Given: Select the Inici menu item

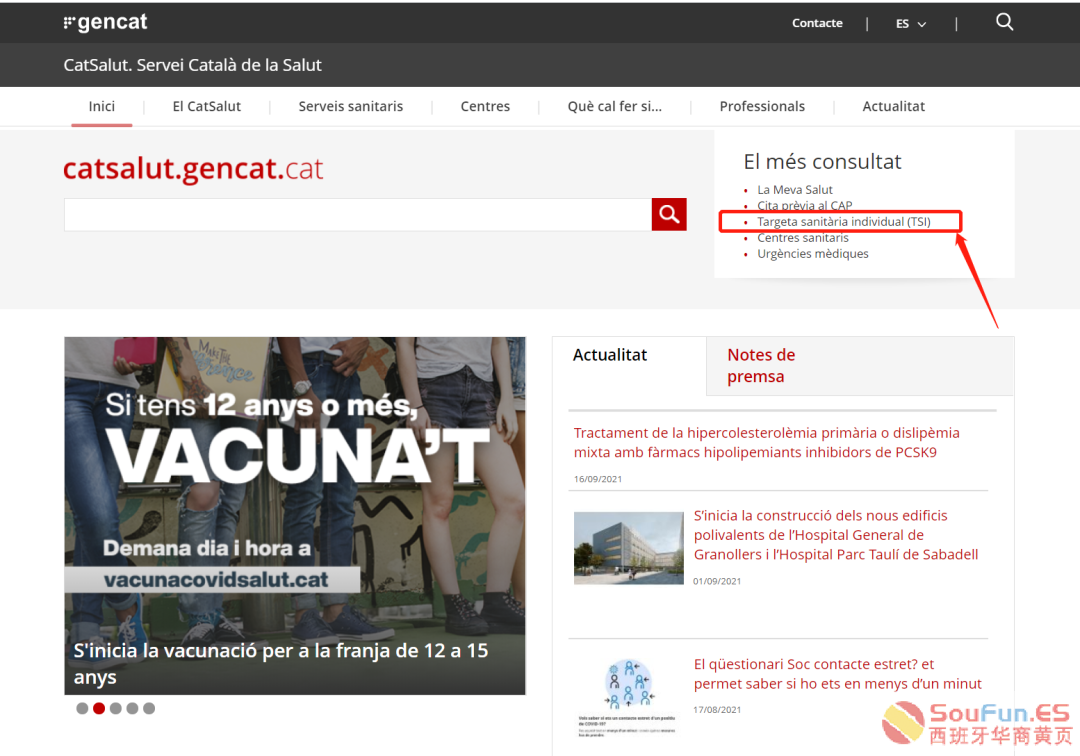Looking at the screenshot, I should tap(101, 106).
